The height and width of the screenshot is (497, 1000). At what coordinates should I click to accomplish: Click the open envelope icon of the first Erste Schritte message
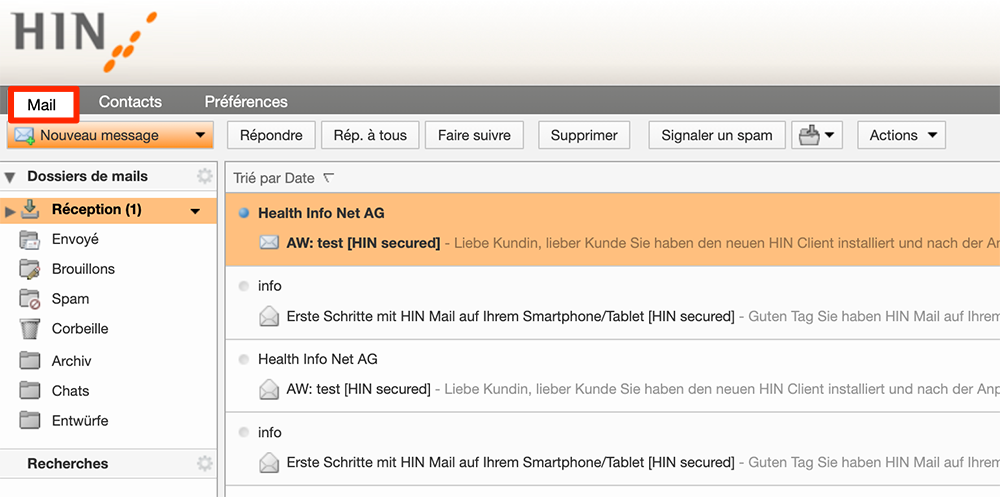pyautogui.click(x=270, y=316)
